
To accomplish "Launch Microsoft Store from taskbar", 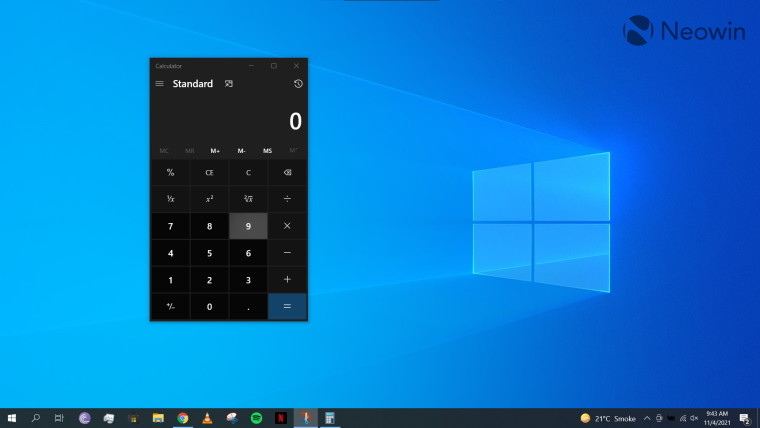I will [133, 418].
